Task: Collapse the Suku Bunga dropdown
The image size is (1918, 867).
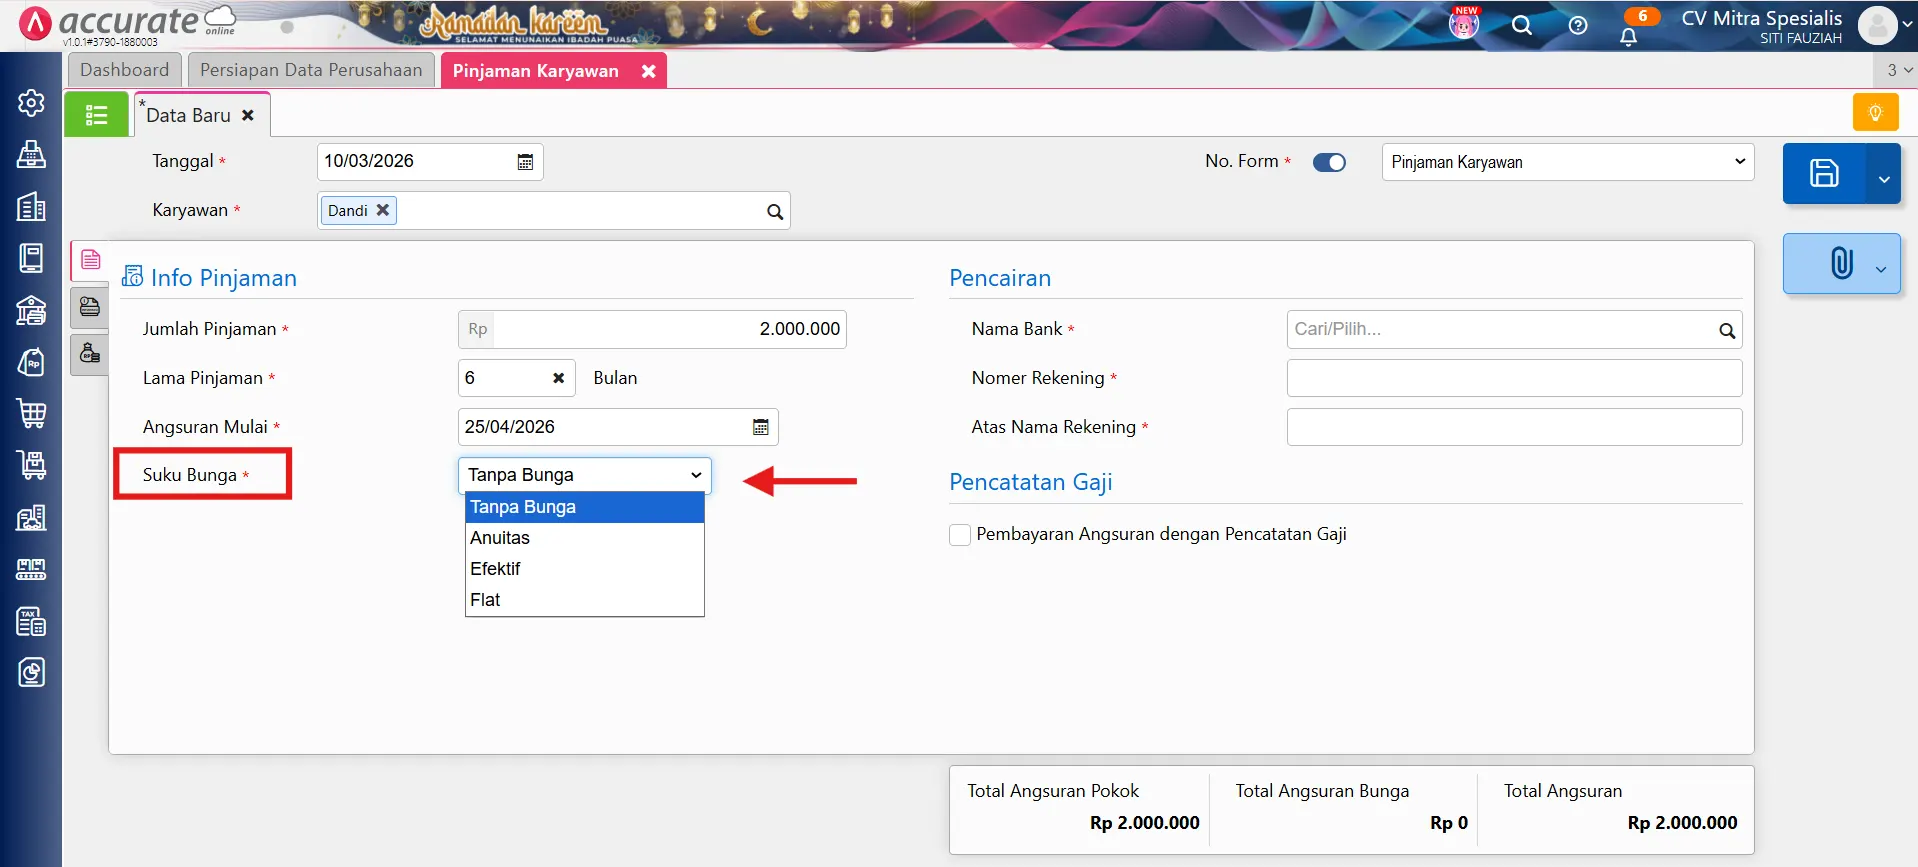Action: click(x=585, y=475)
